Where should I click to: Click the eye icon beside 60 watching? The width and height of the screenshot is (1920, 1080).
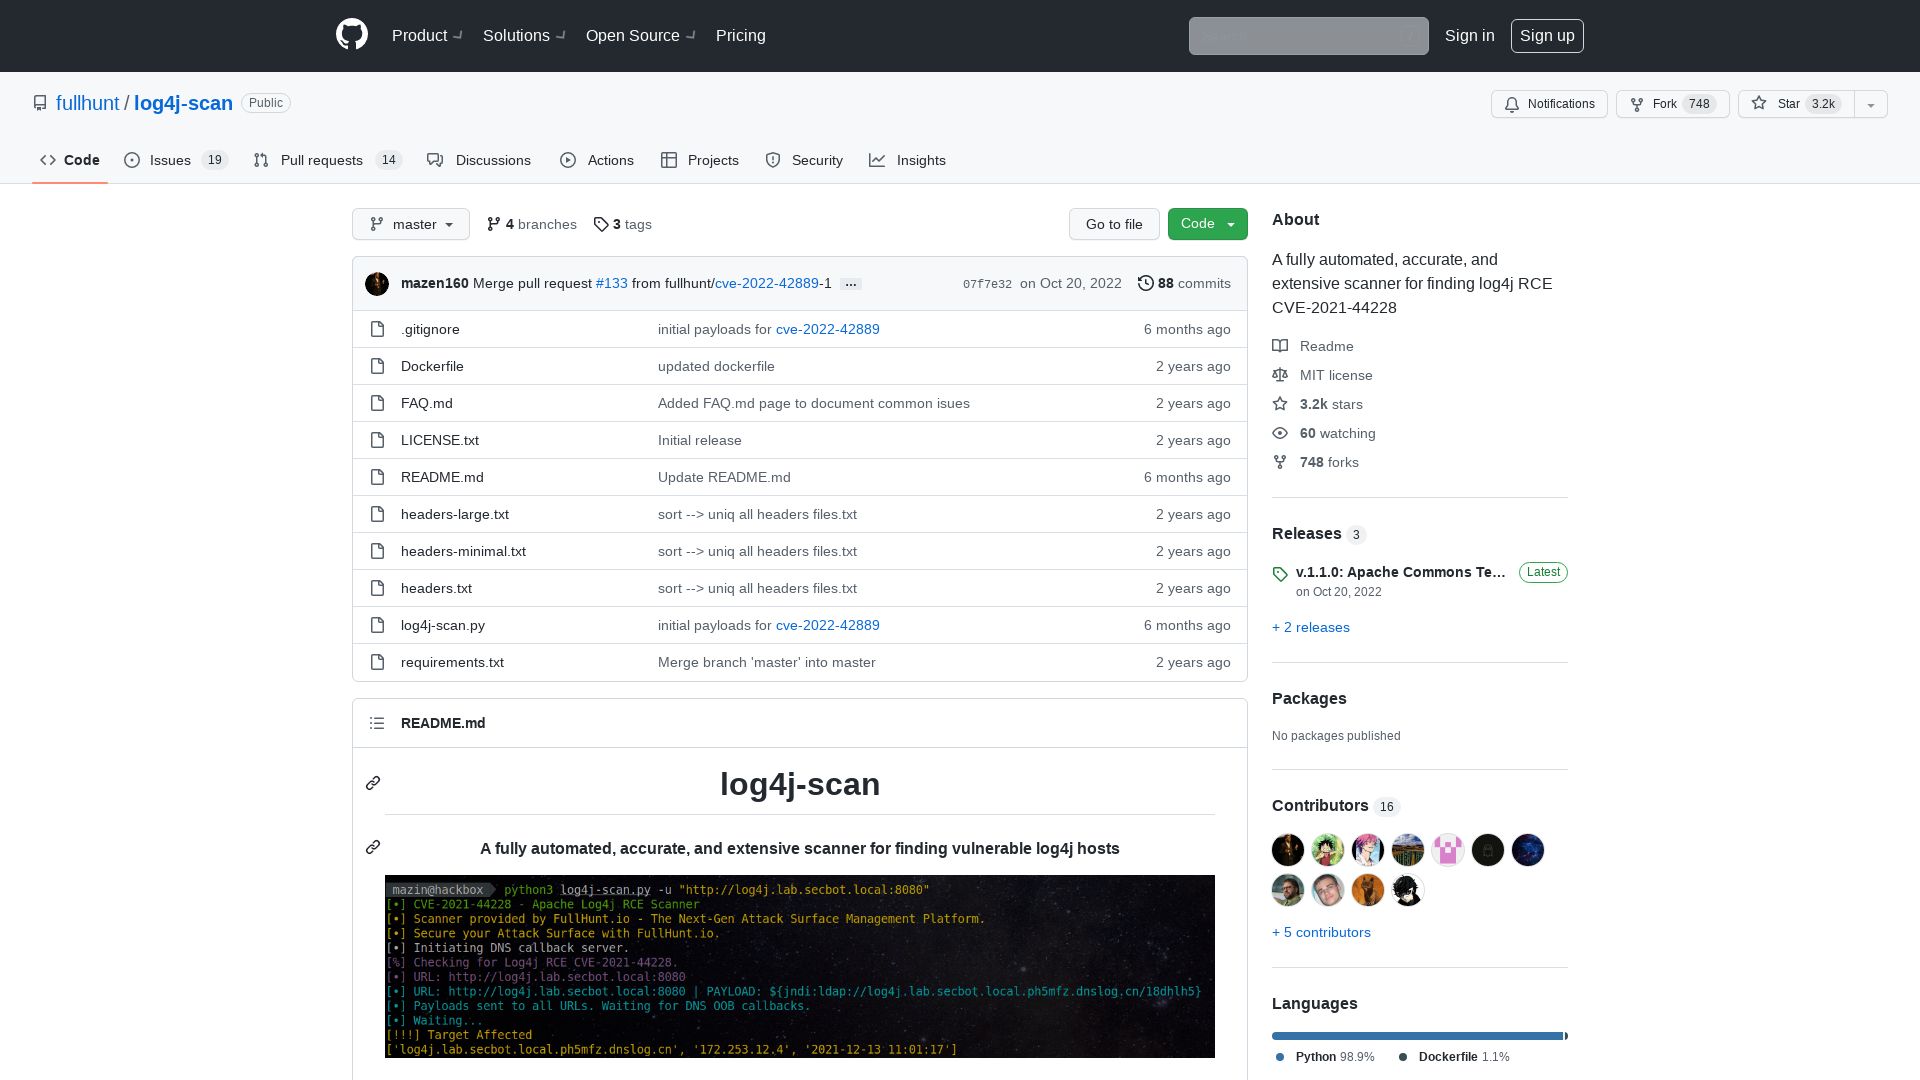point(1280,433)
